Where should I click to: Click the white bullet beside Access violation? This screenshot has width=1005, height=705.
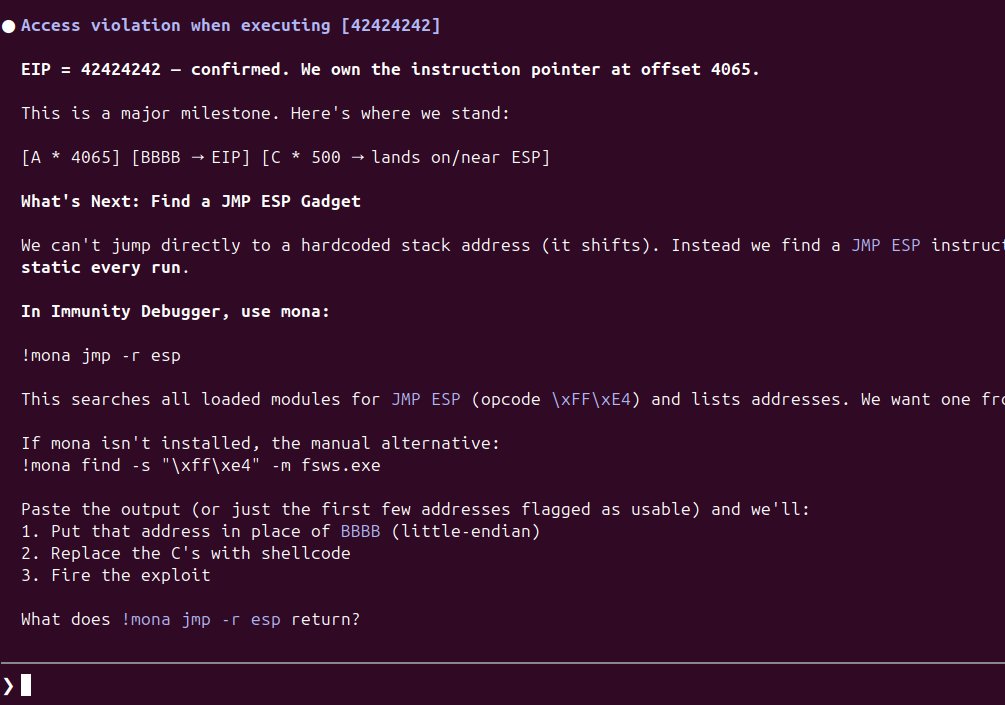[8, 26]
